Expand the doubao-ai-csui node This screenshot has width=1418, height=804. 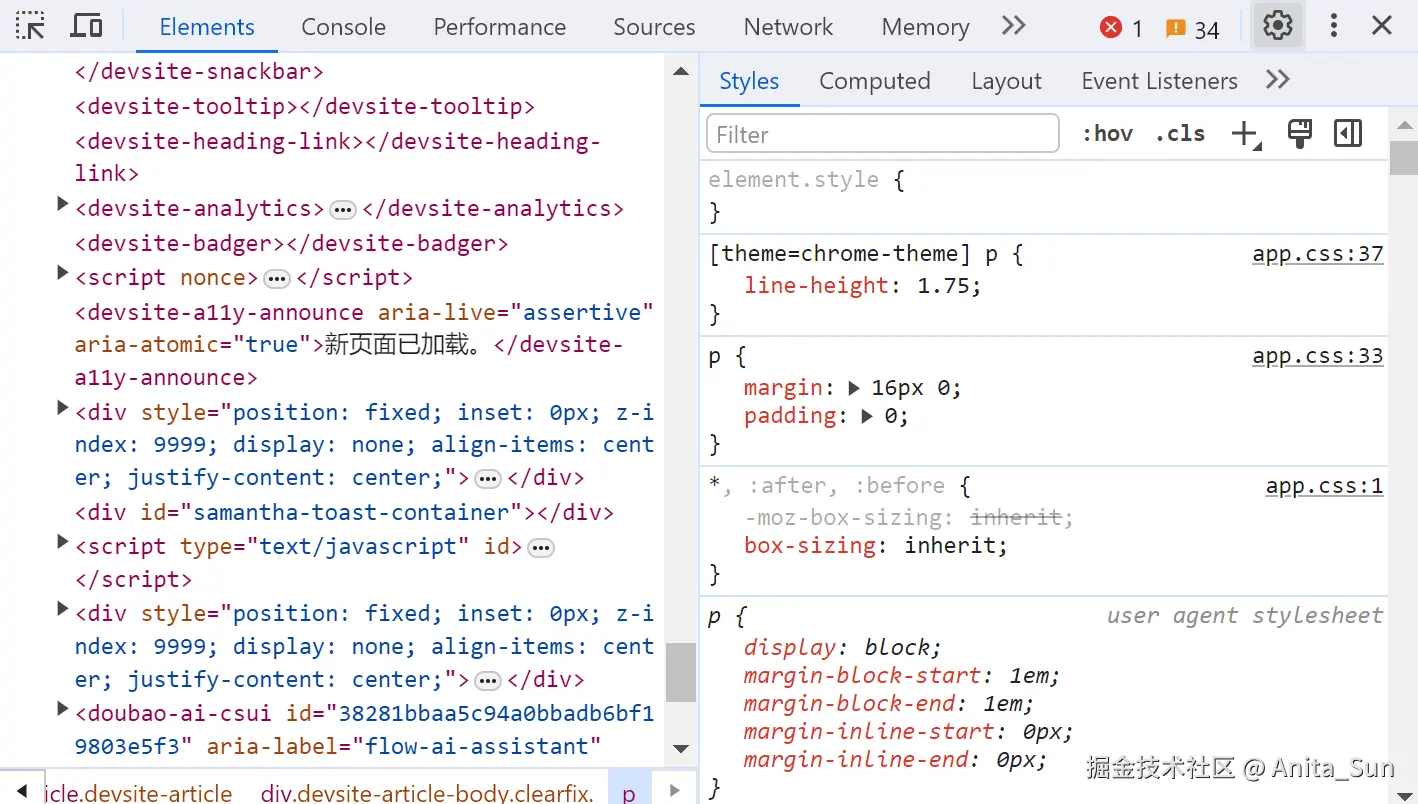62,709
